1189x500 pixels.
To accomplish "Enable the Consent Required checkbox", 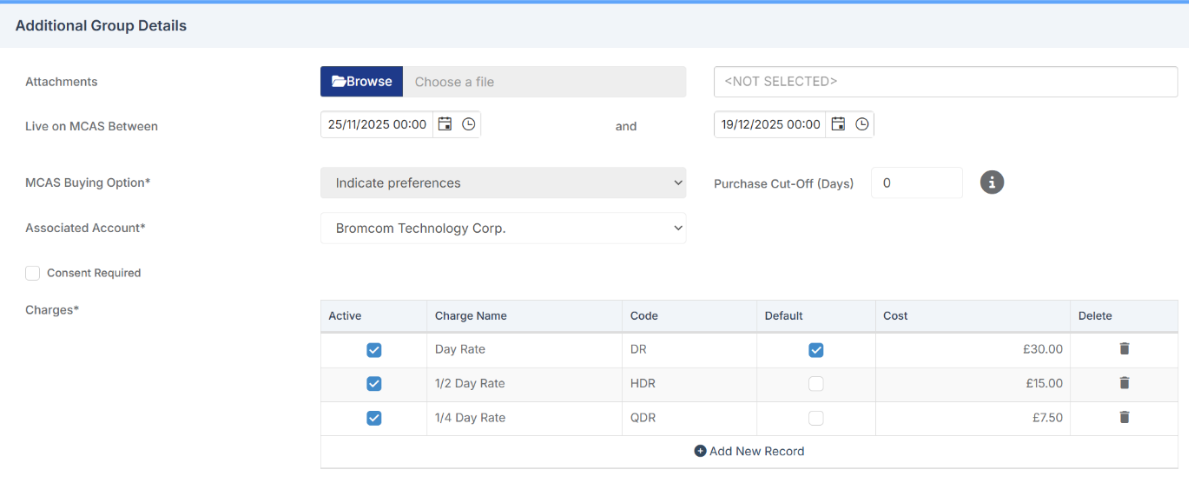I will pyautogui.click(x=33, y=273).
